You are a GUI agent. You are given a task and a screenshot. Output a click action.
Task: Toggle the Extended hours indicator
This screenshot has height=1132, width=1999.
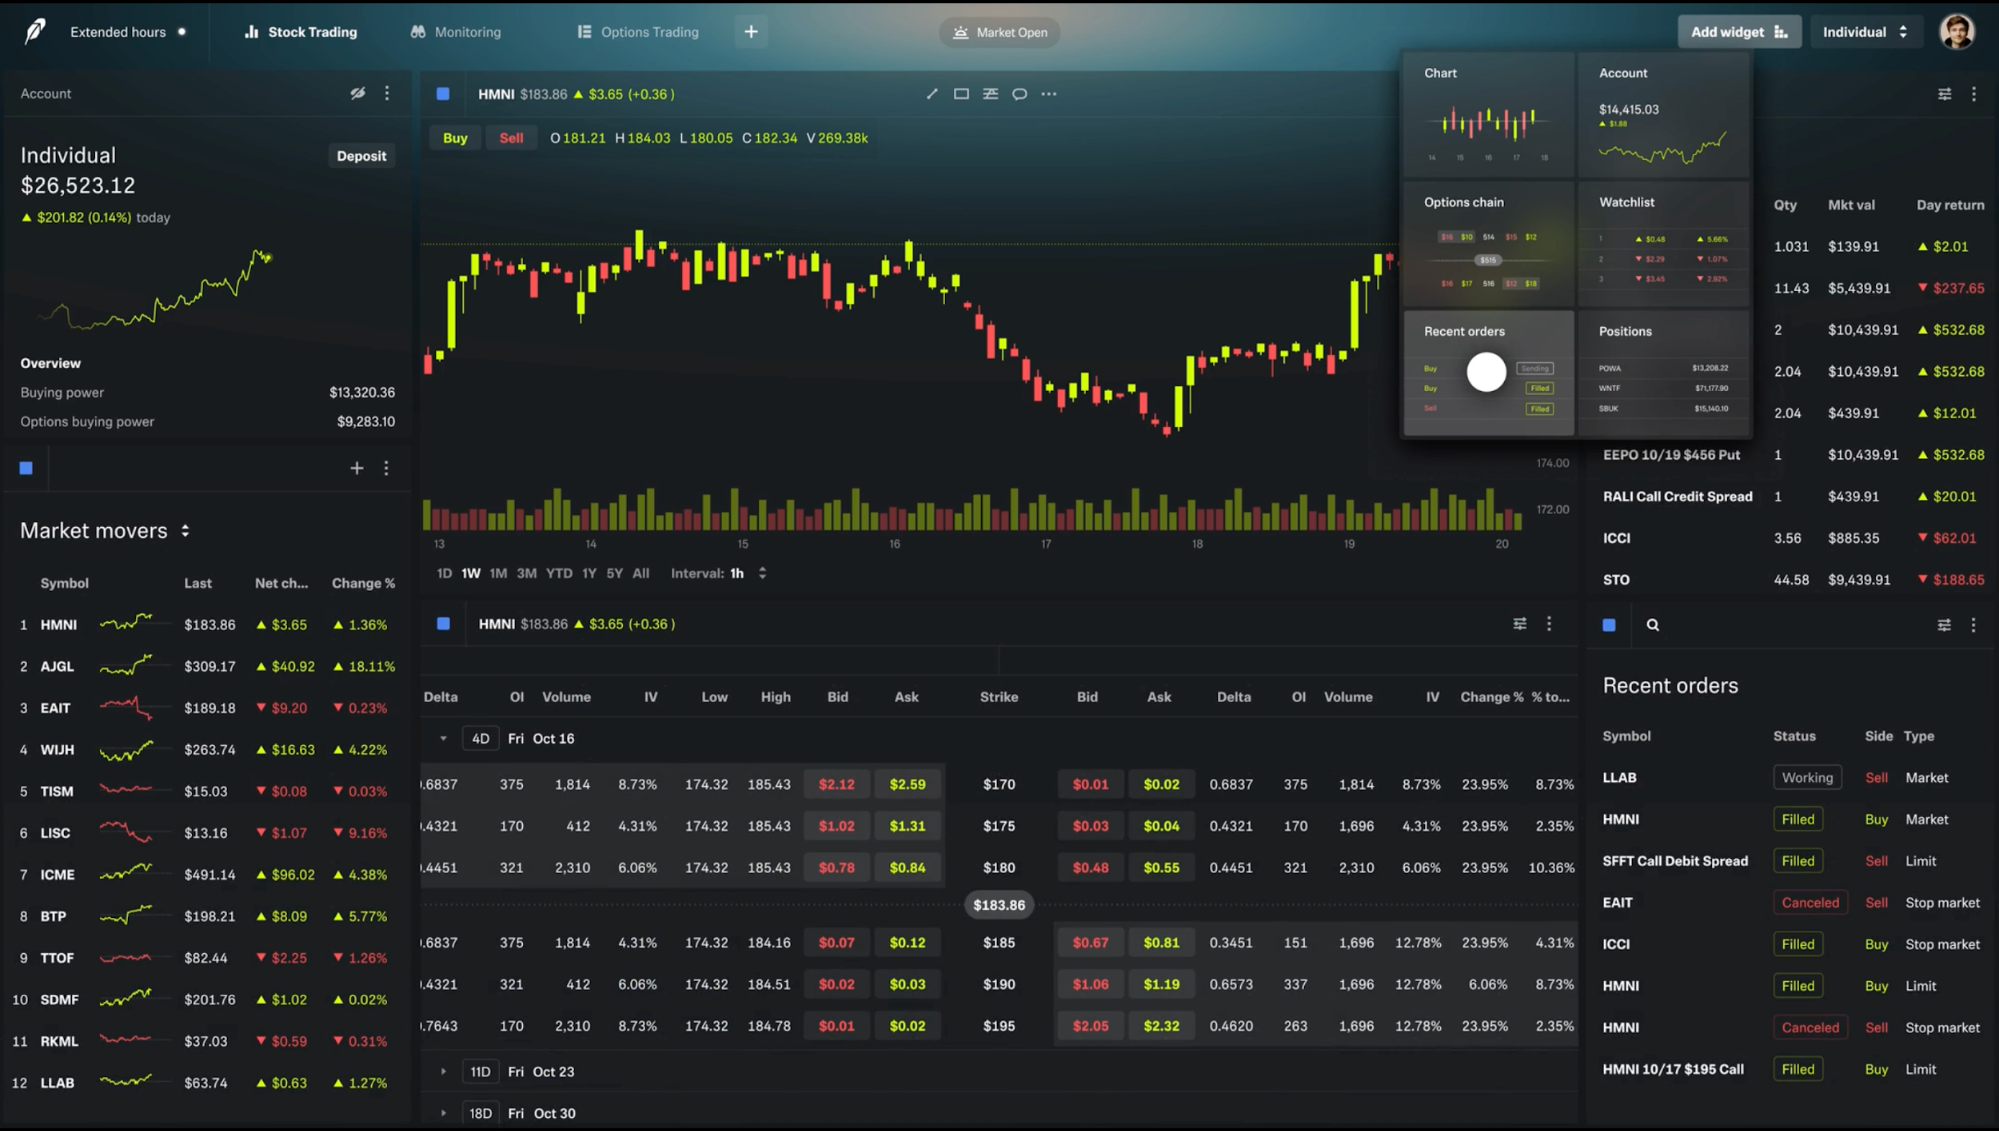(181, 32)
